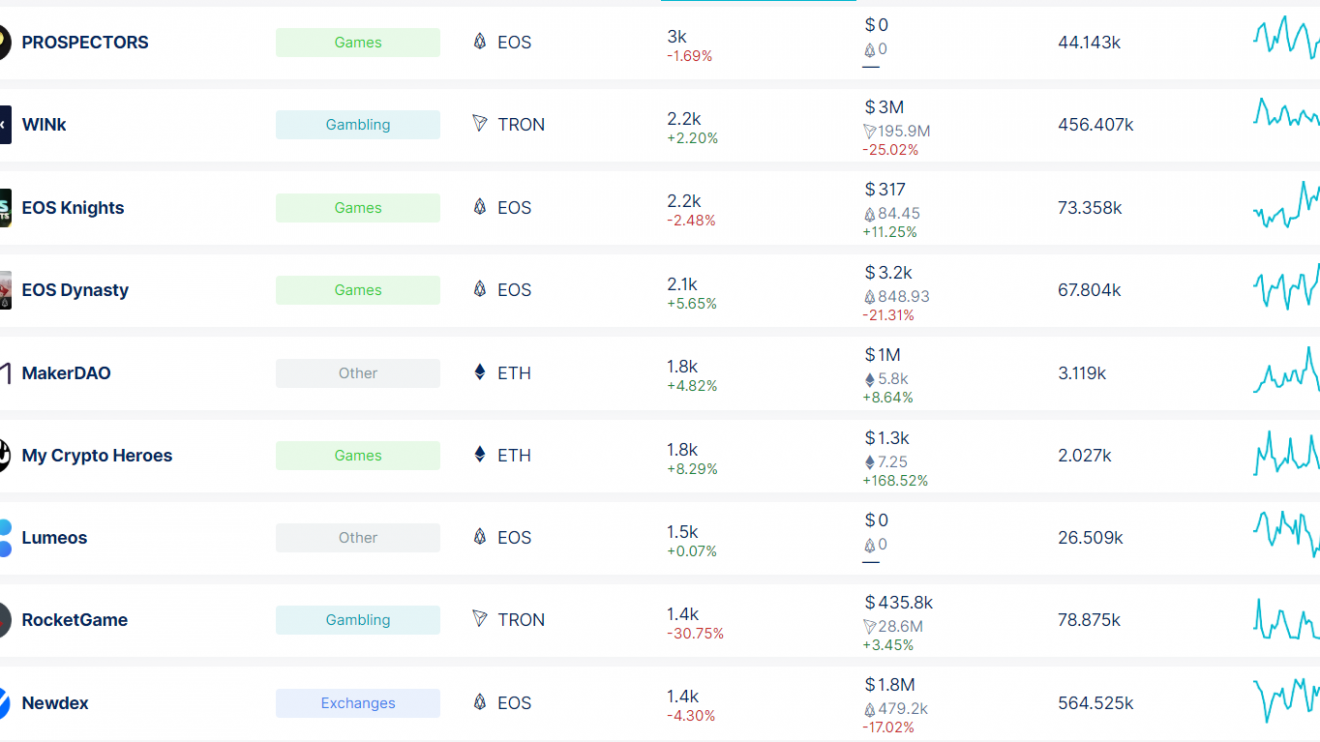Click the Gambling tag in WINk row
This screenshot has height=742, width=1320.
(x=358, y=125)
